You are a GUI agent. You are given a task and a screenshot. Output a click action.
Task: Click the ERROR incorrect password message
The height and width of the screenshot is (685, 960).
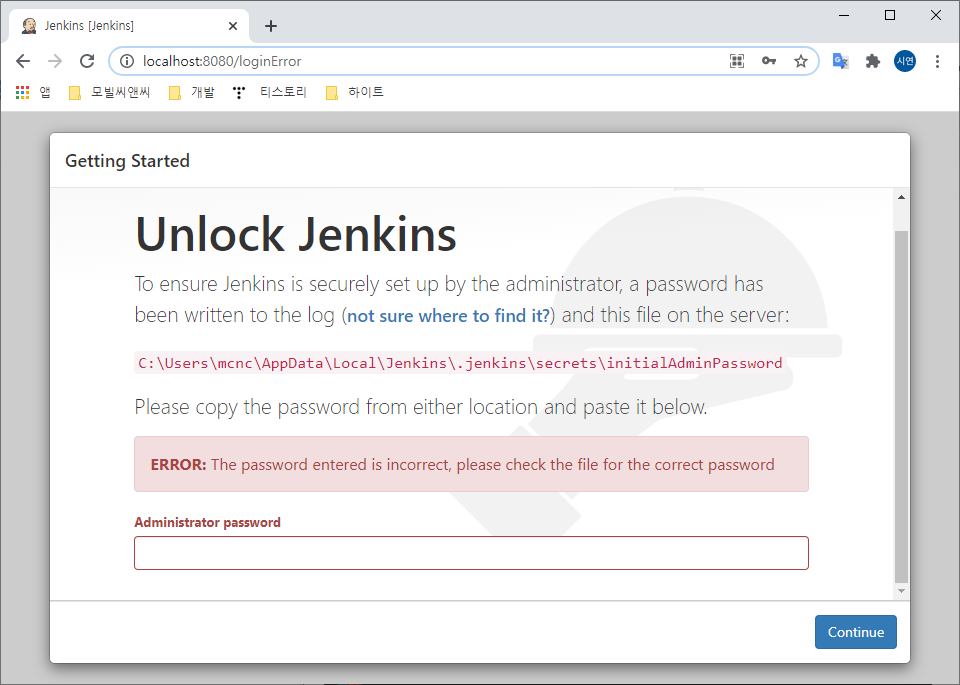(x=471, y=464)
